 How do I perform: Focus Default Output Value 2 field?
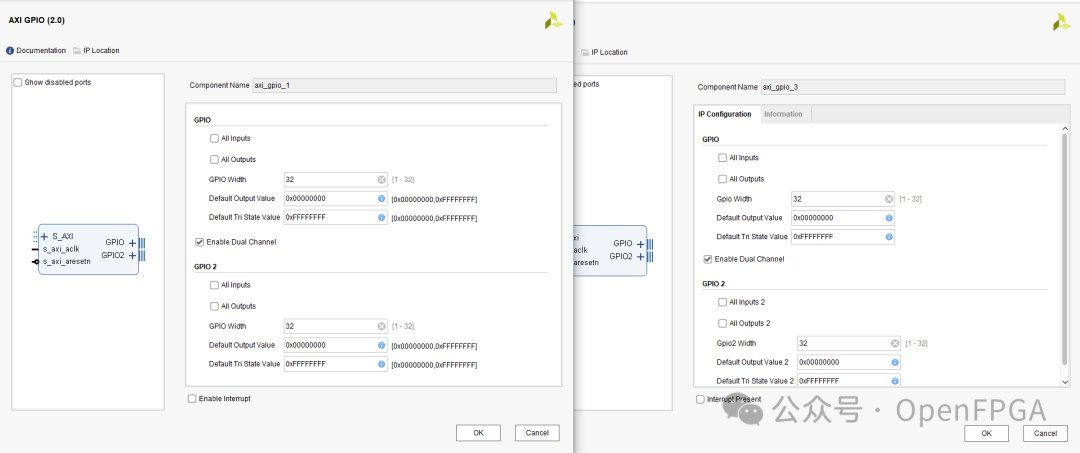pos(849,362)
